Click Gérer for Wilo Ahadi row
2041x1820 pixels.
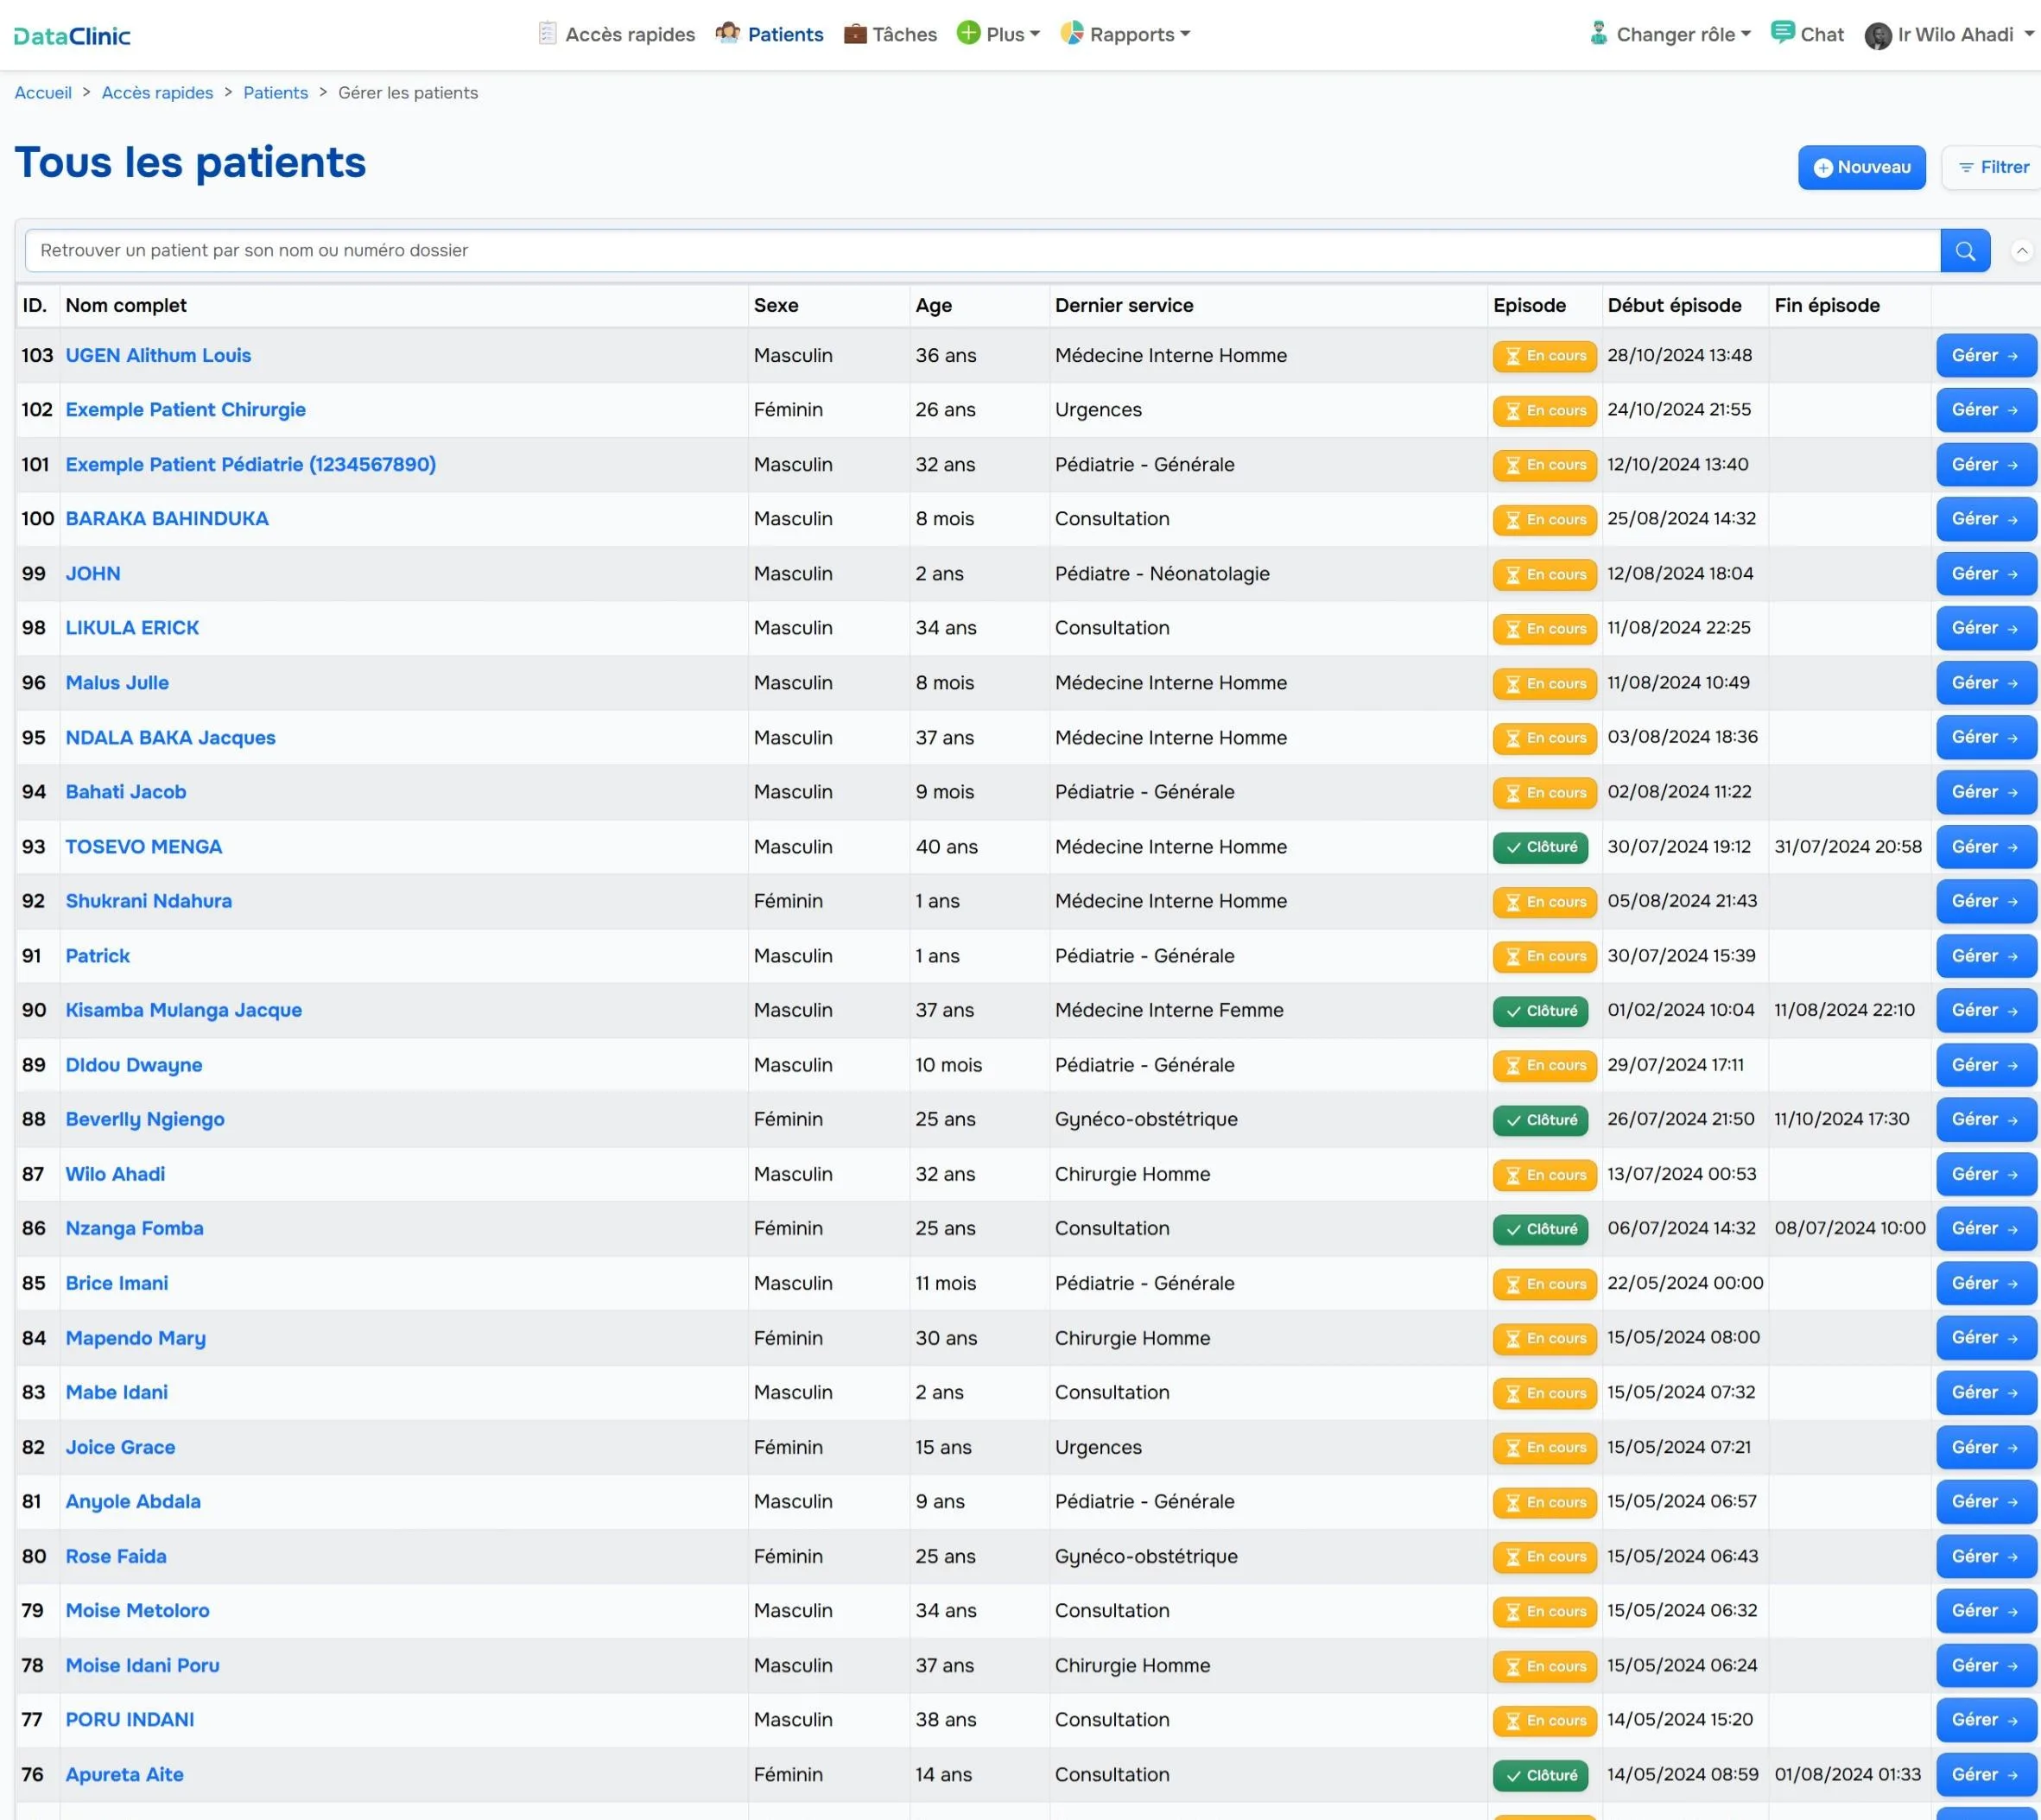click(x=1985, y=1174)
